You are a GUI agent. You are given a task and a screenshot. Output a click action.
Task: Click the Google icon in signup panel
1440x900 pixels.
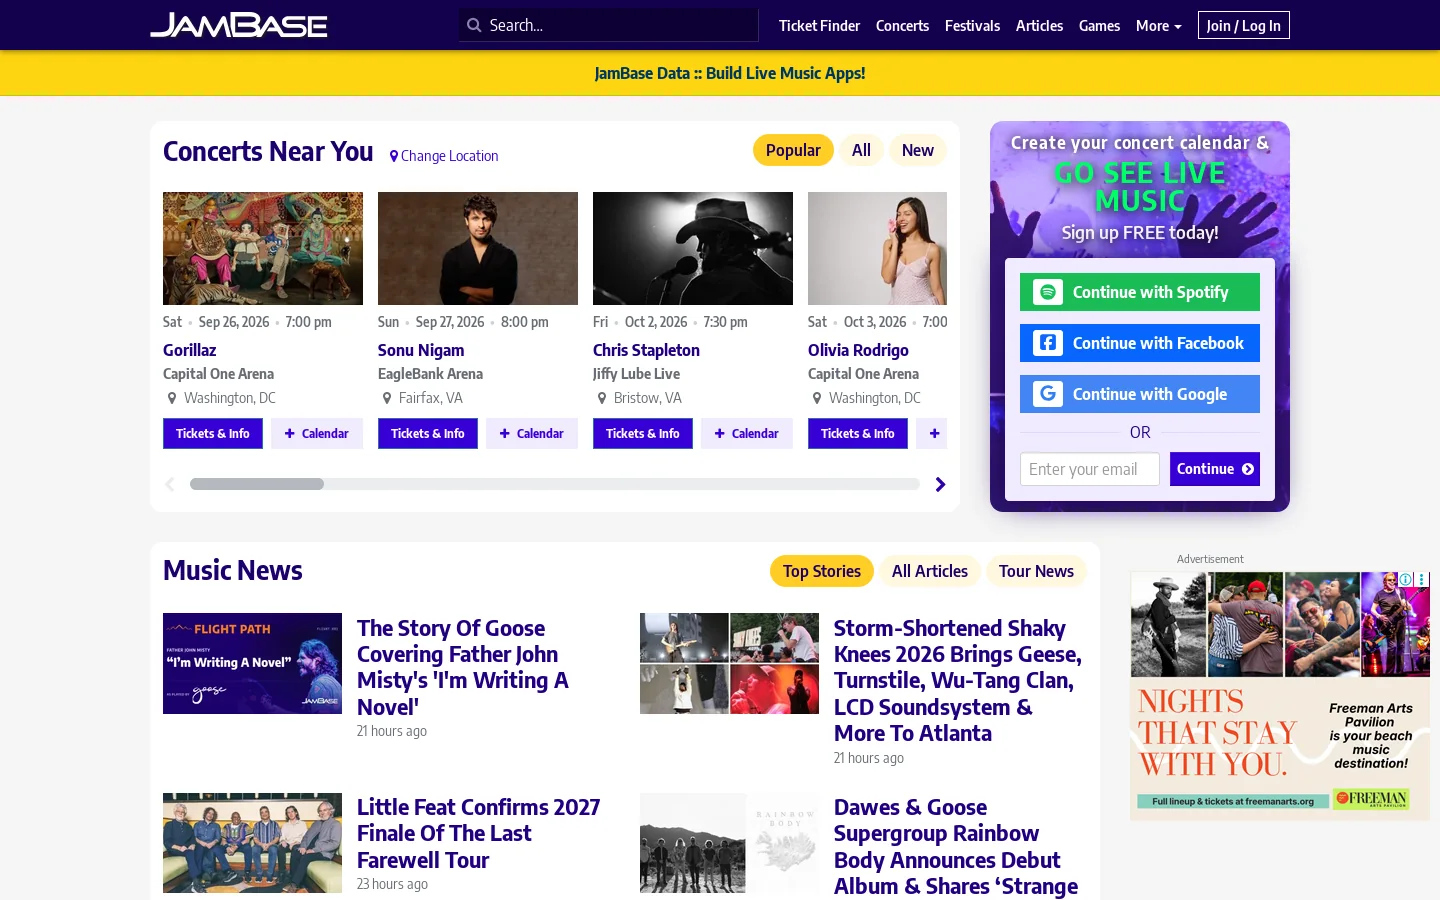pos(1048,394)
